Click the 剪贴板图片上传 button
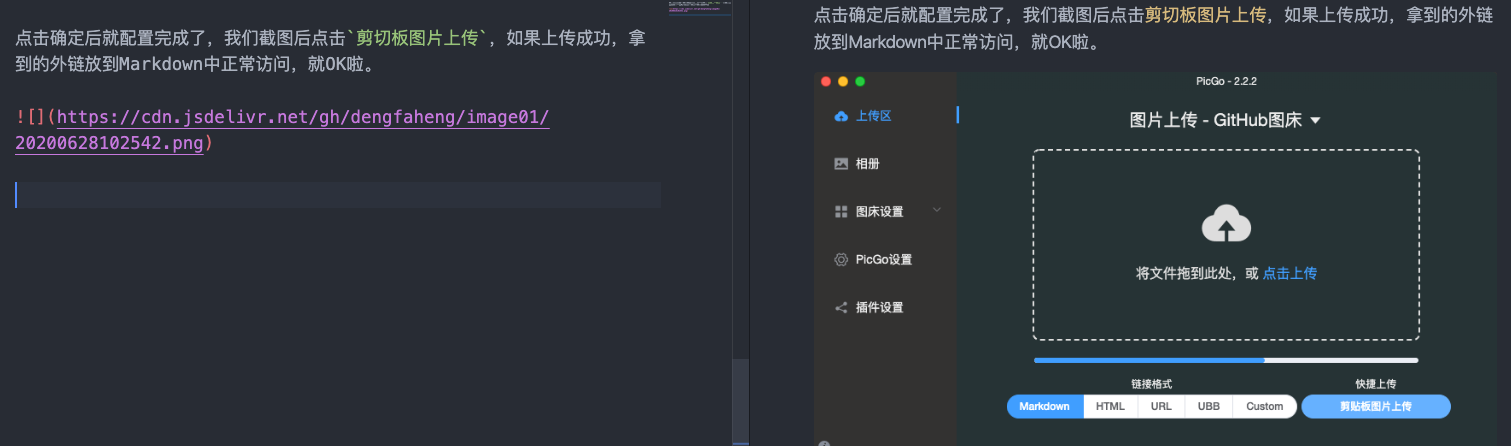 (1375, 407)
